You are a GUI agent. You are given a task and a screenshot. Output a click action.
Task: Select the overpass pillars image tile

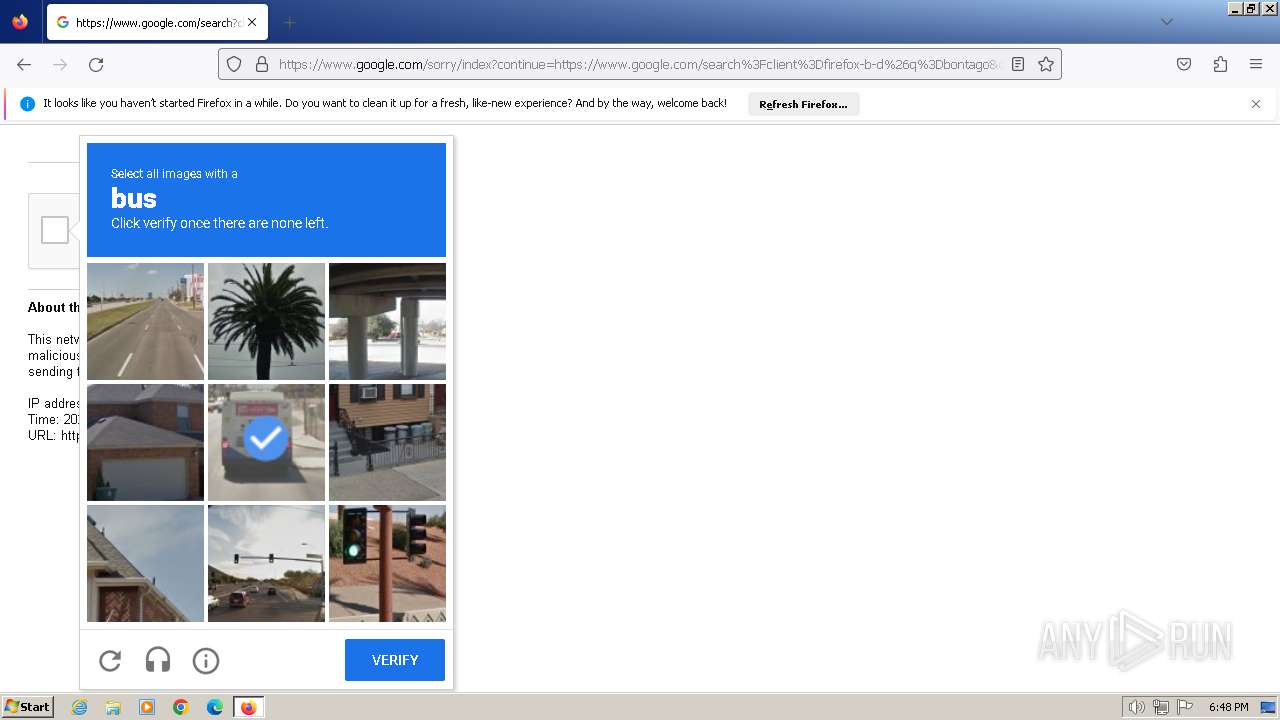coord(387,321)
